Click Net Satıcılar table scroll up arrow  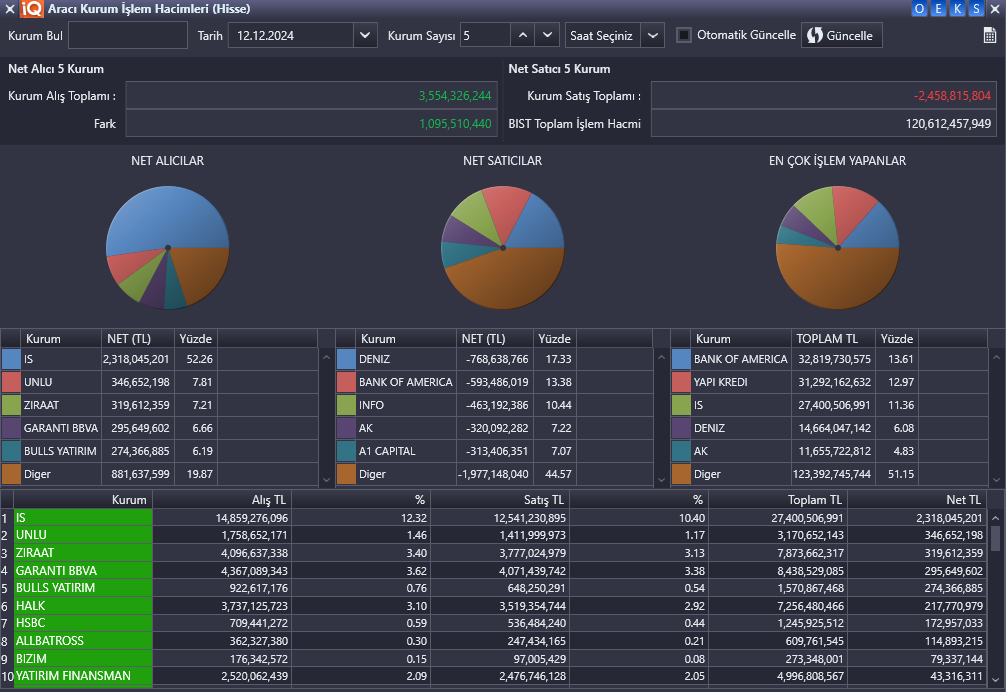pyautogui.click(x=661, y=357)
